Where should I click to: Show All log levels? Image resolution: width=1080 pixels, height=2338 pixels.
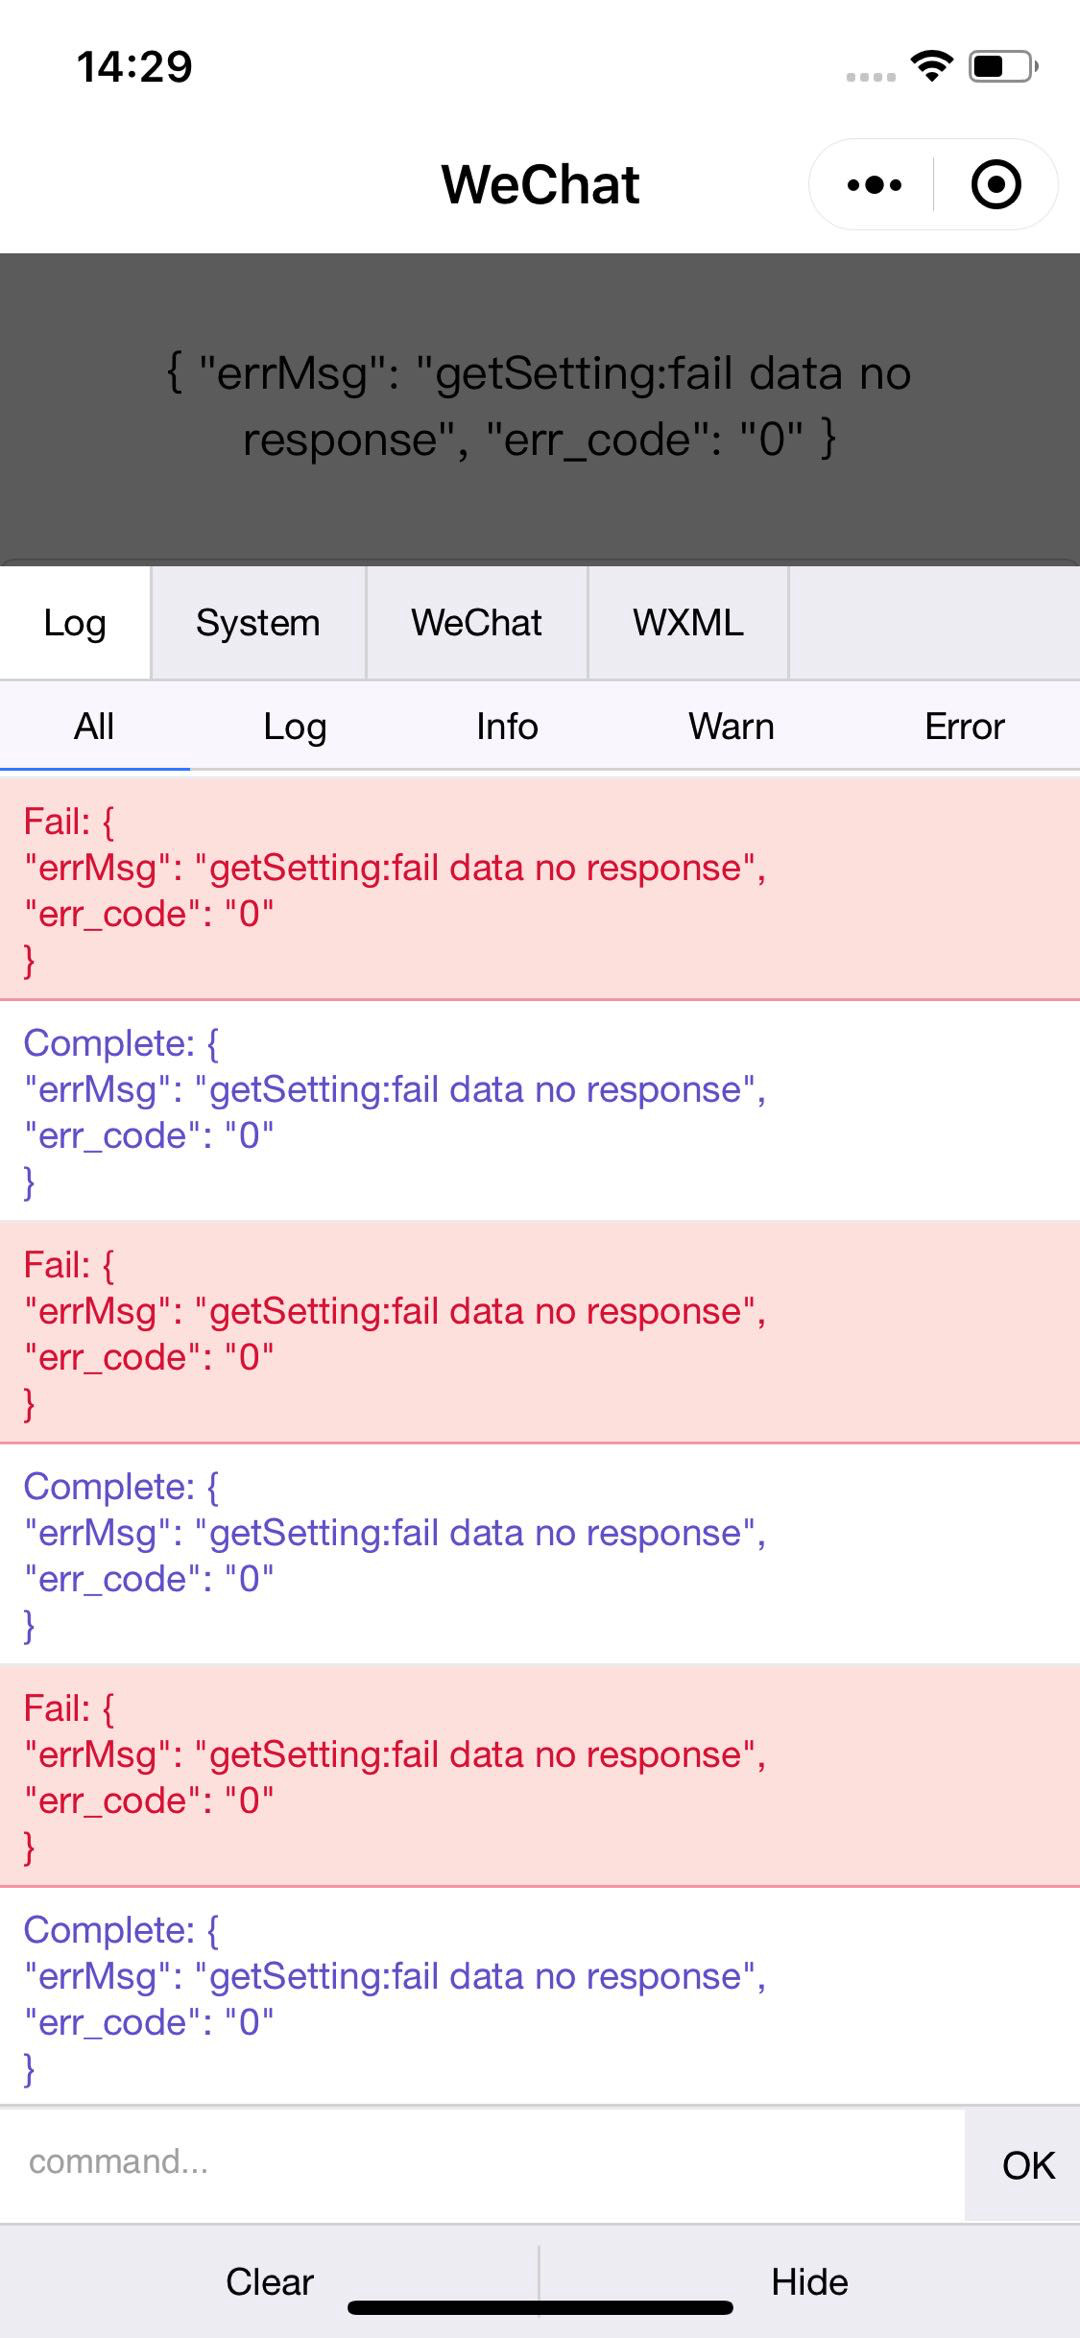tap(94, 726)
